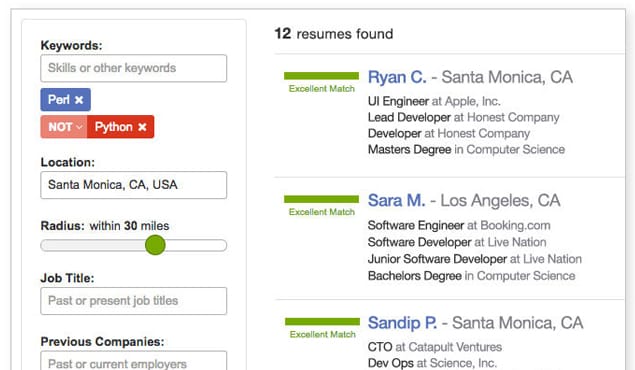
Task: Remove the Perl keyword tag
Action: pos(79,100)
